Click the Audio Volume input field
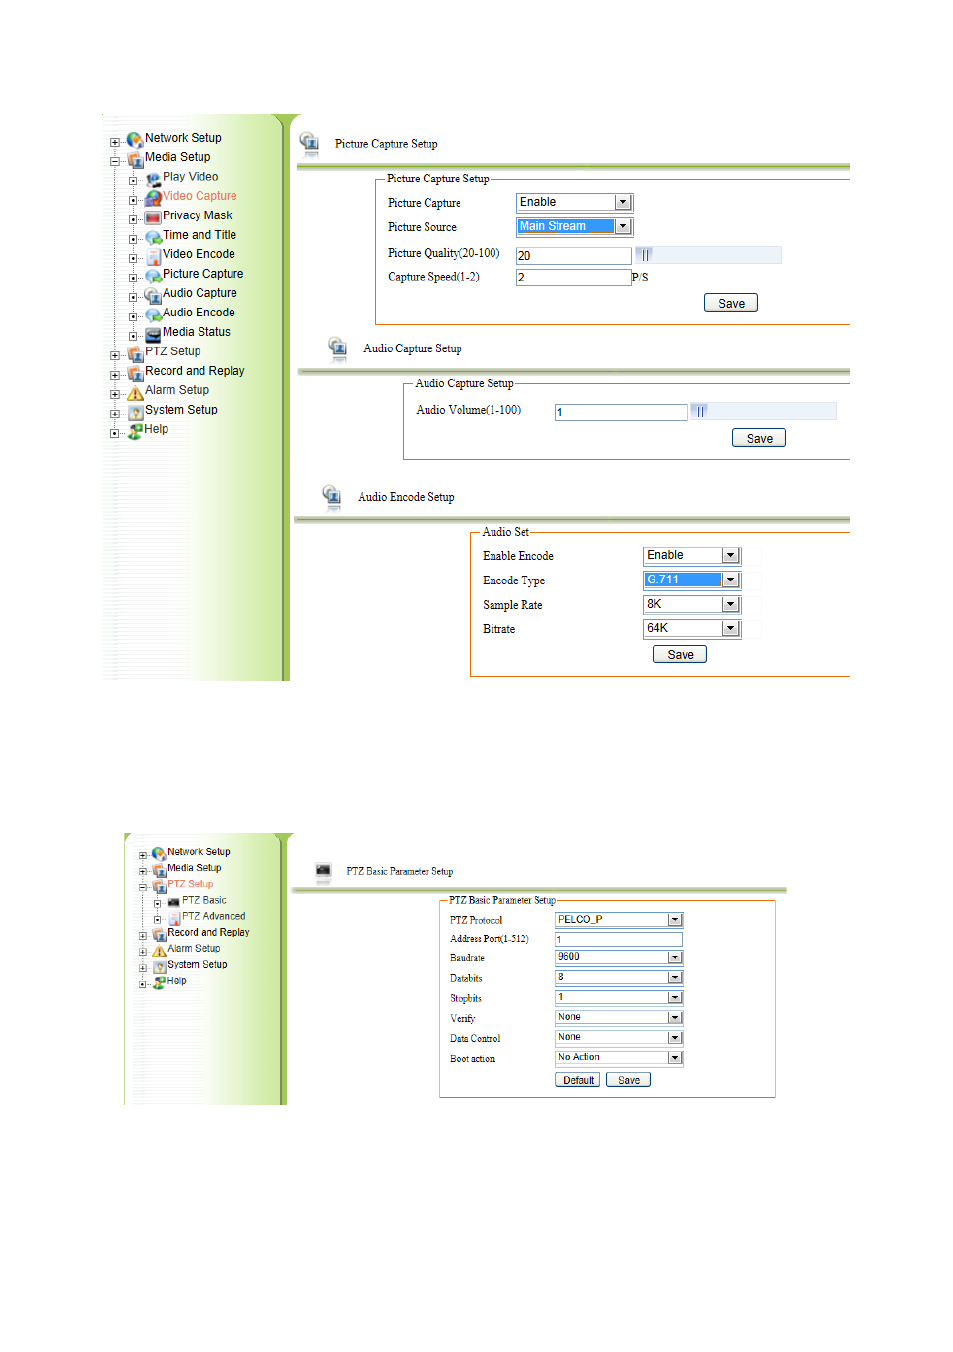Image resolution: width=953 pixels, height=1352 pixels. [621, 412]
